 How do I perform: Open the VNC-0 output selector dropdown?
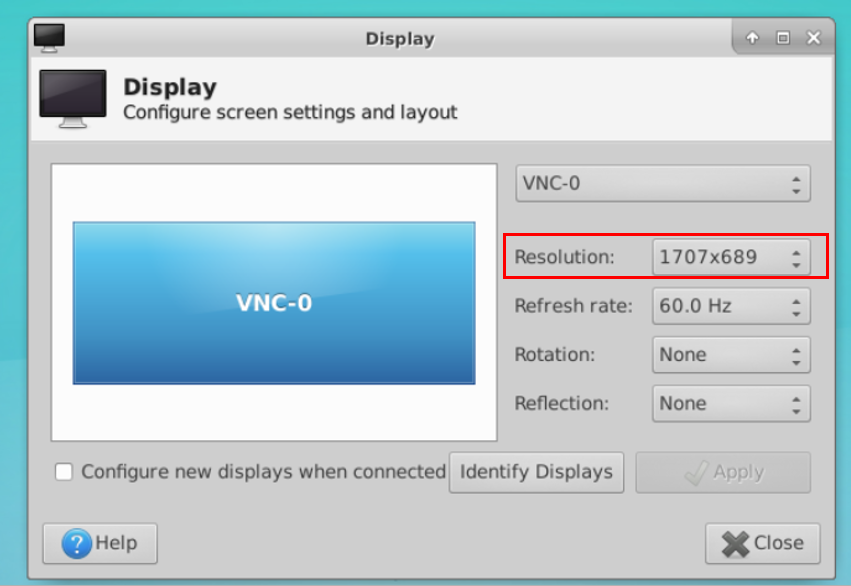tap(662, 184)
